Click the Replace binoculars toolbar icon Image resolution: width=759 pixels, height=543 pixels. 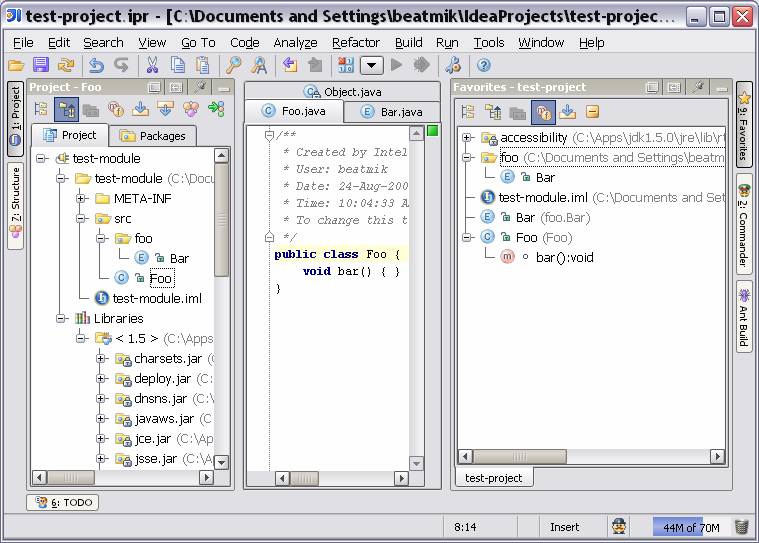pos(258,65)
